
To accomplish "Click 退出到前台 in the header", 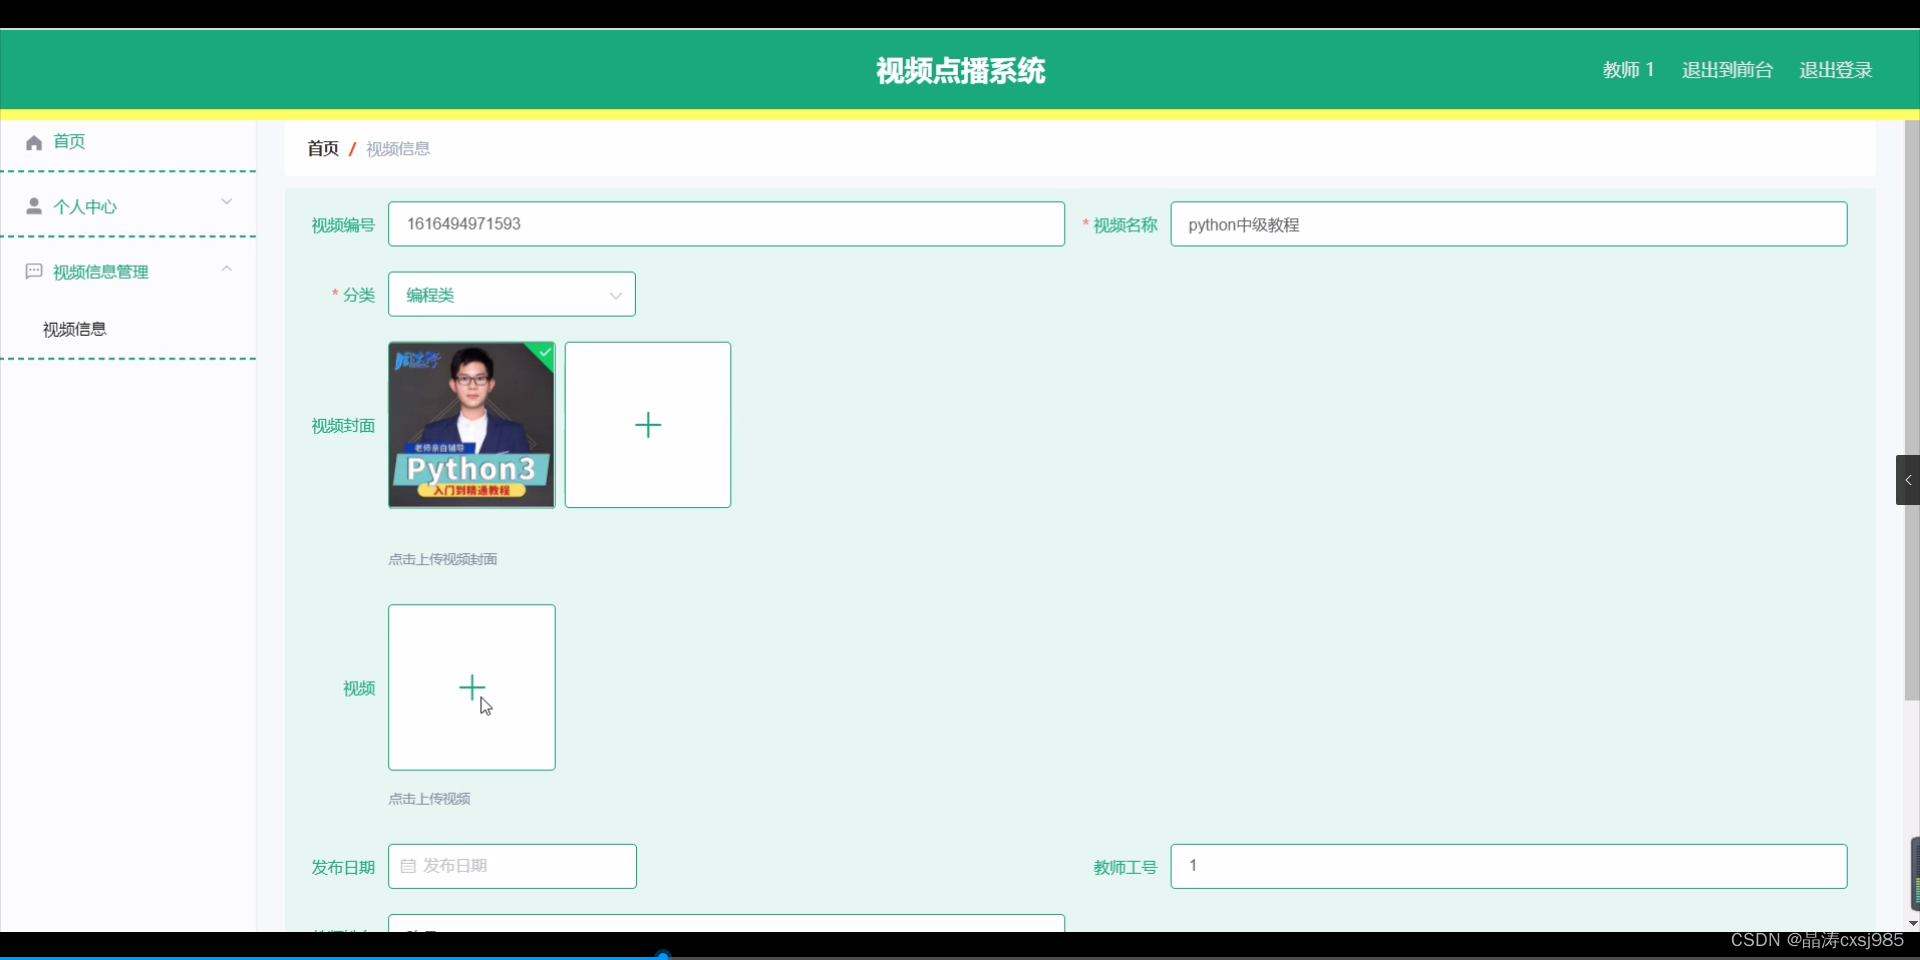I will (x=1725, y=69).
